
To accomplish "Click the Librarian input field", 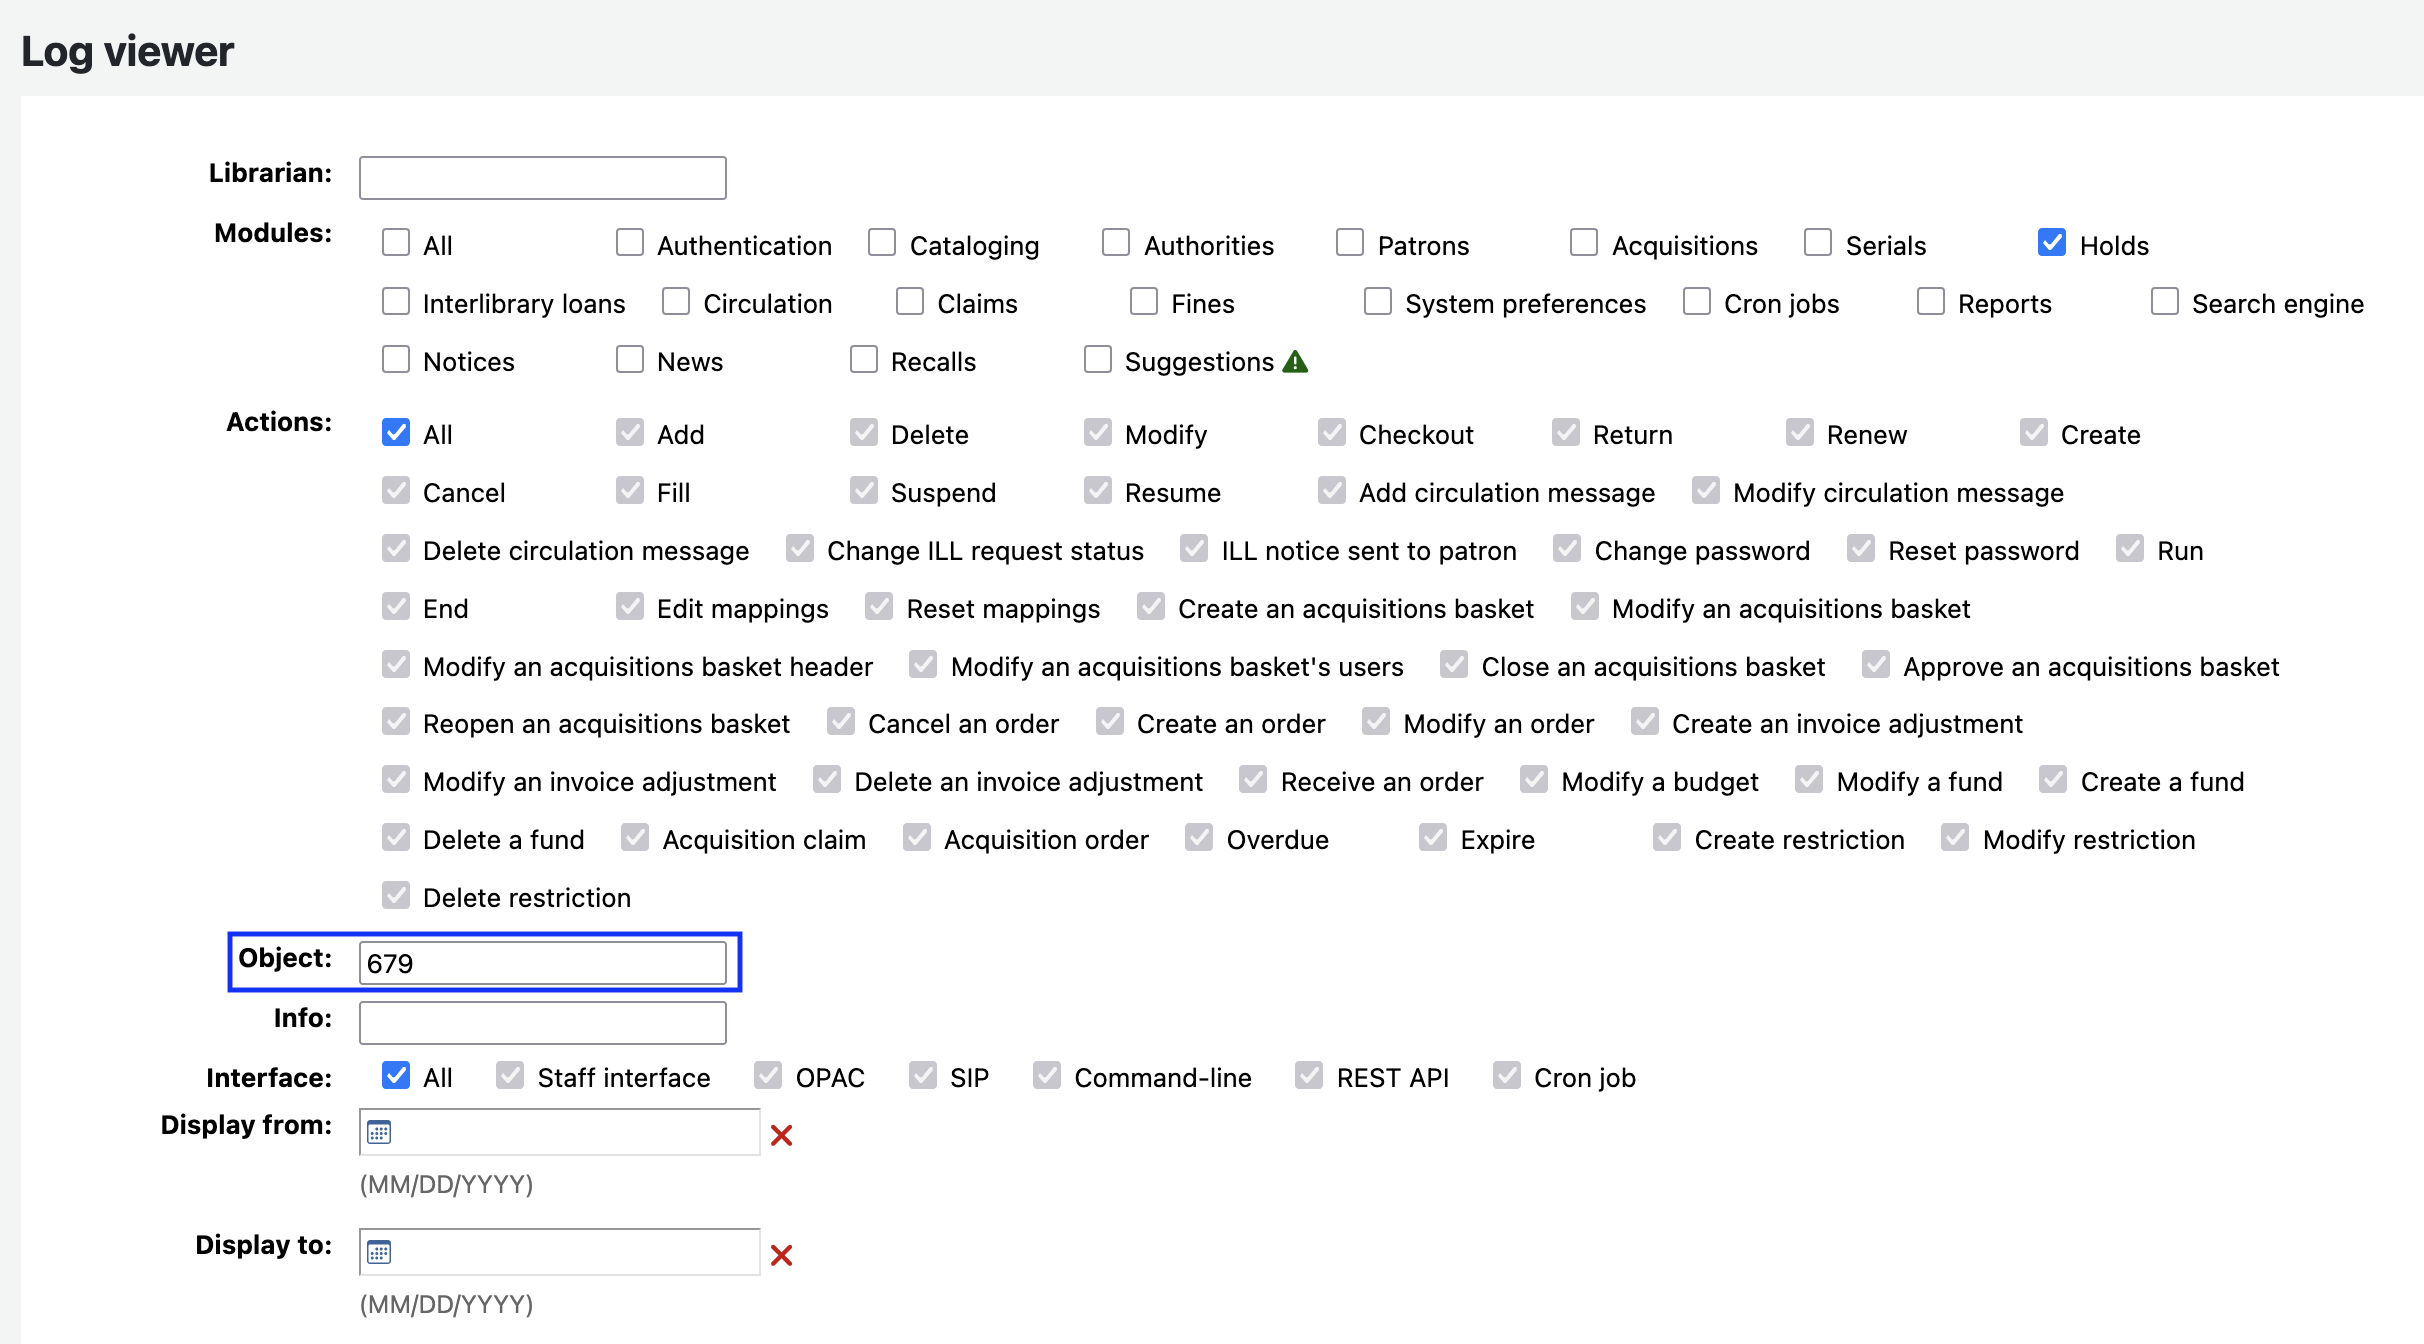I will (542, 178).
